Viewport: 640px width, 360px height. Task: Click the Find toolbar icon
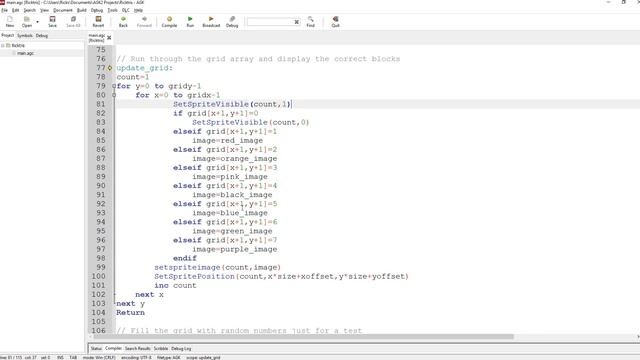pyautogui.click(x=311, y=21)
